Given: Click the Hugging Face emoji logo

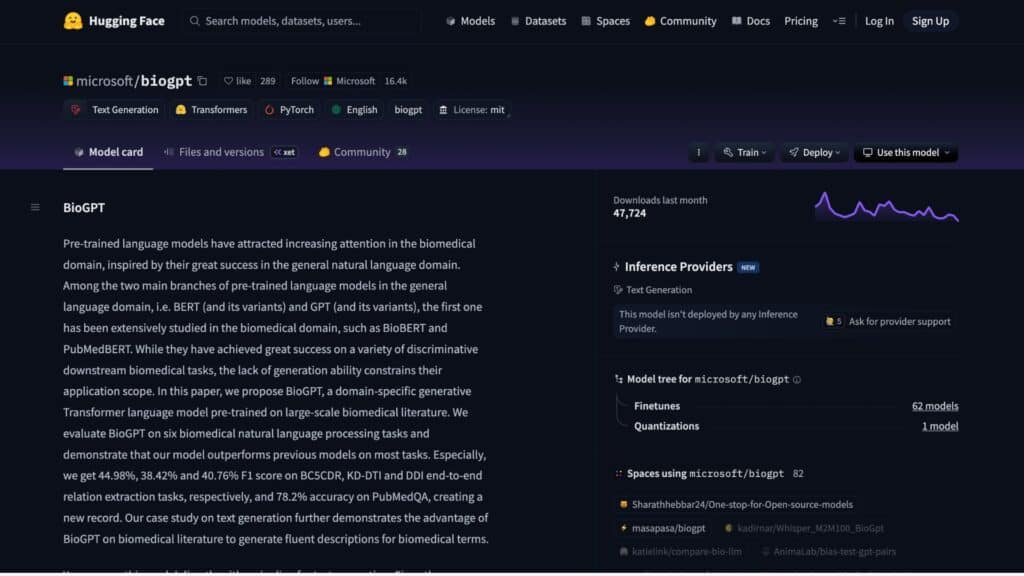Looking at the screenshot, I should click(x=72, y=21).
